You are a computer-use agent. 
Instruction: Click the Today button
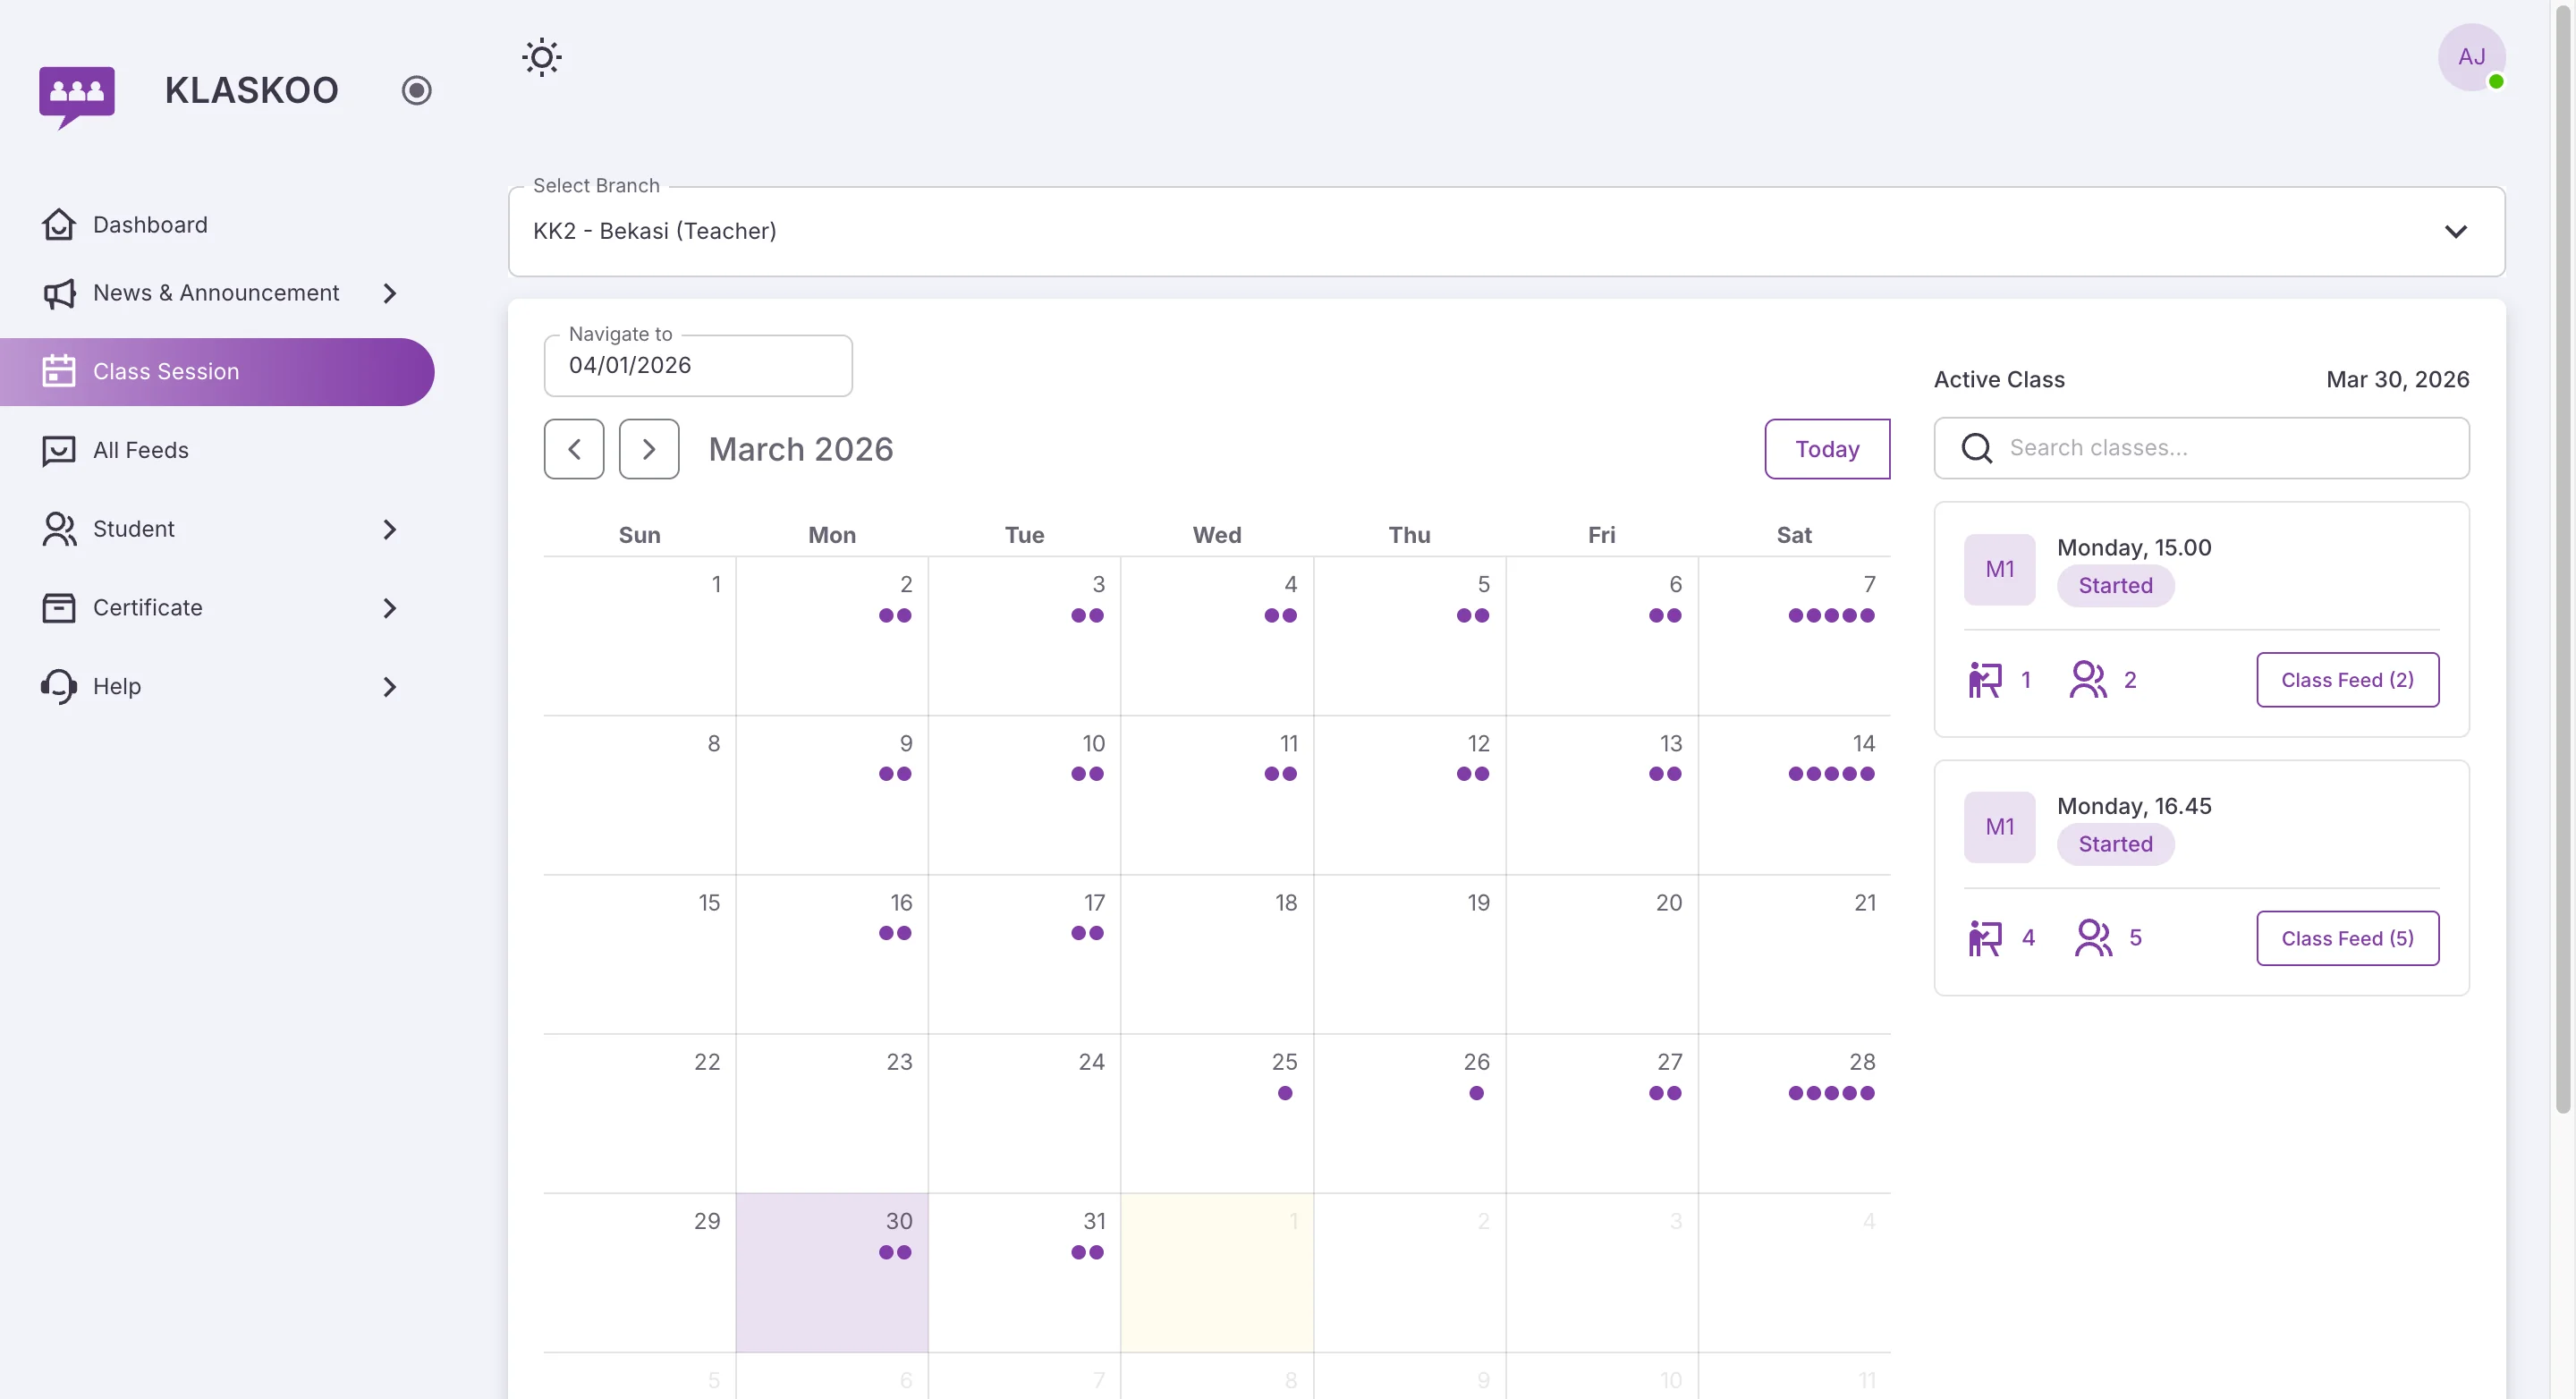pyautogui.click(x=1826, y=448)
